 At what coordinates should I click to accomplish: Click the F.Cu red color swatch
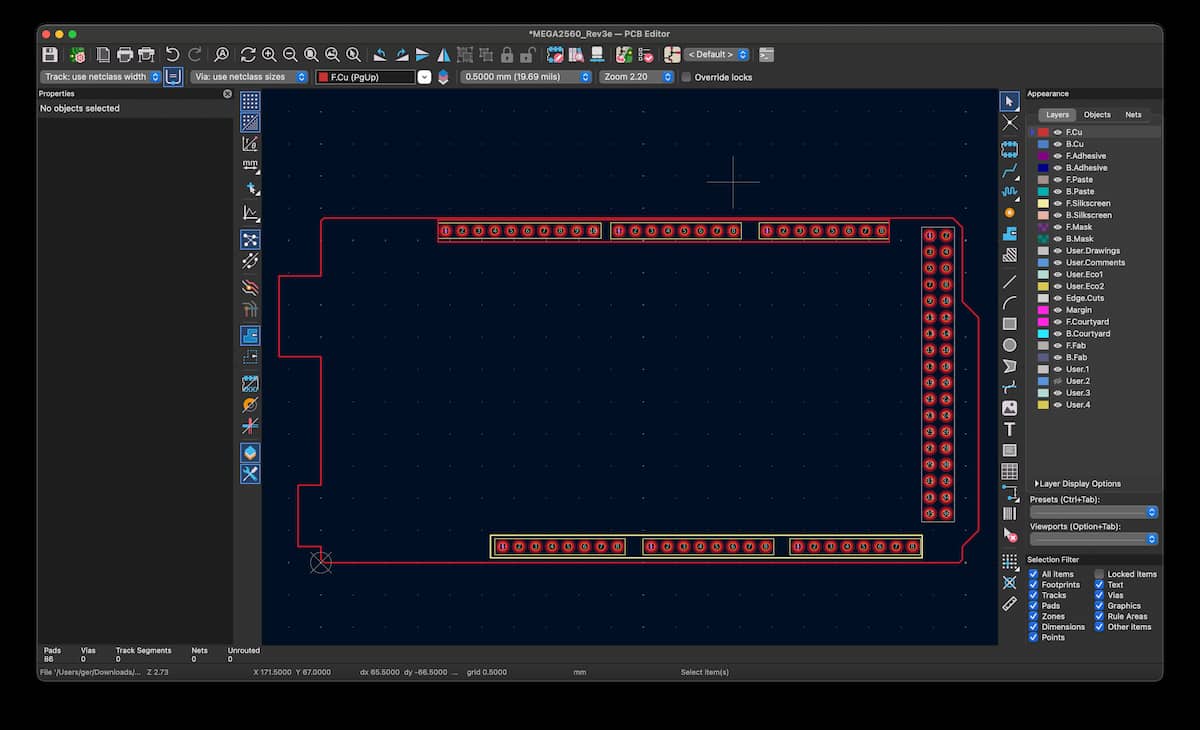tap(1043, 132)
